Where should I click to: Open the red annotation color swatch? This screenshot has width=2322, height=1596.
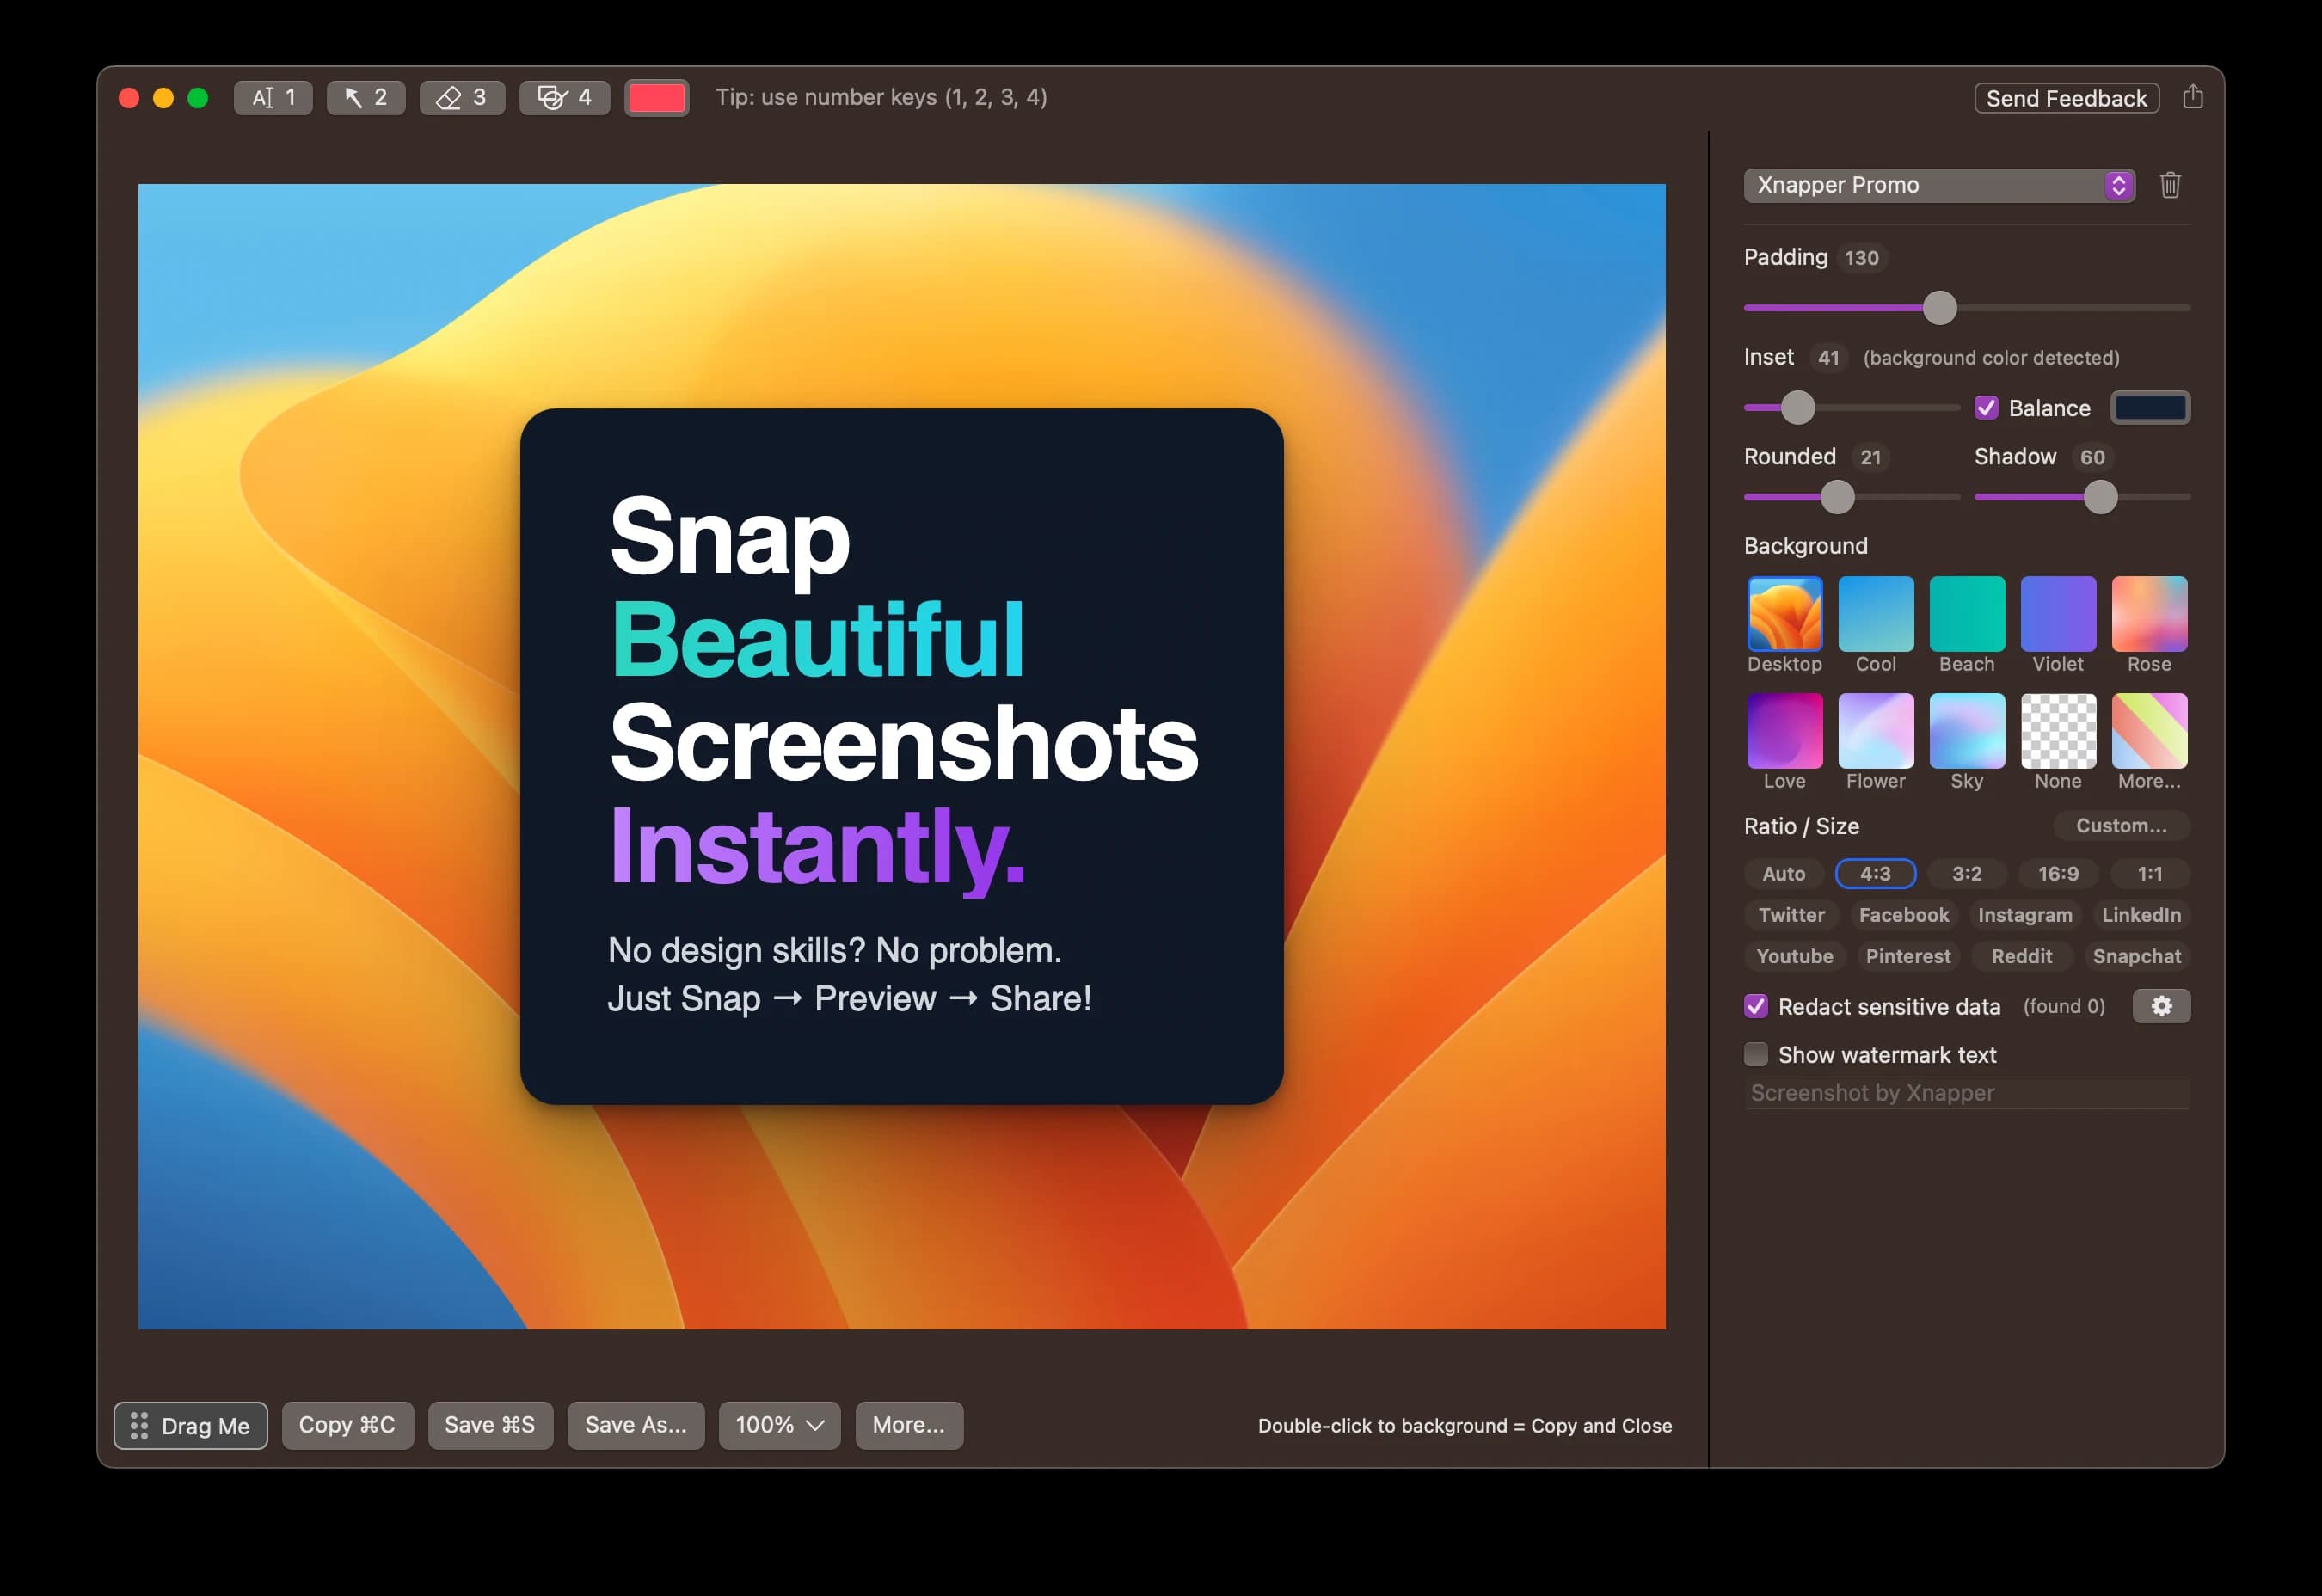click(656, 97)
